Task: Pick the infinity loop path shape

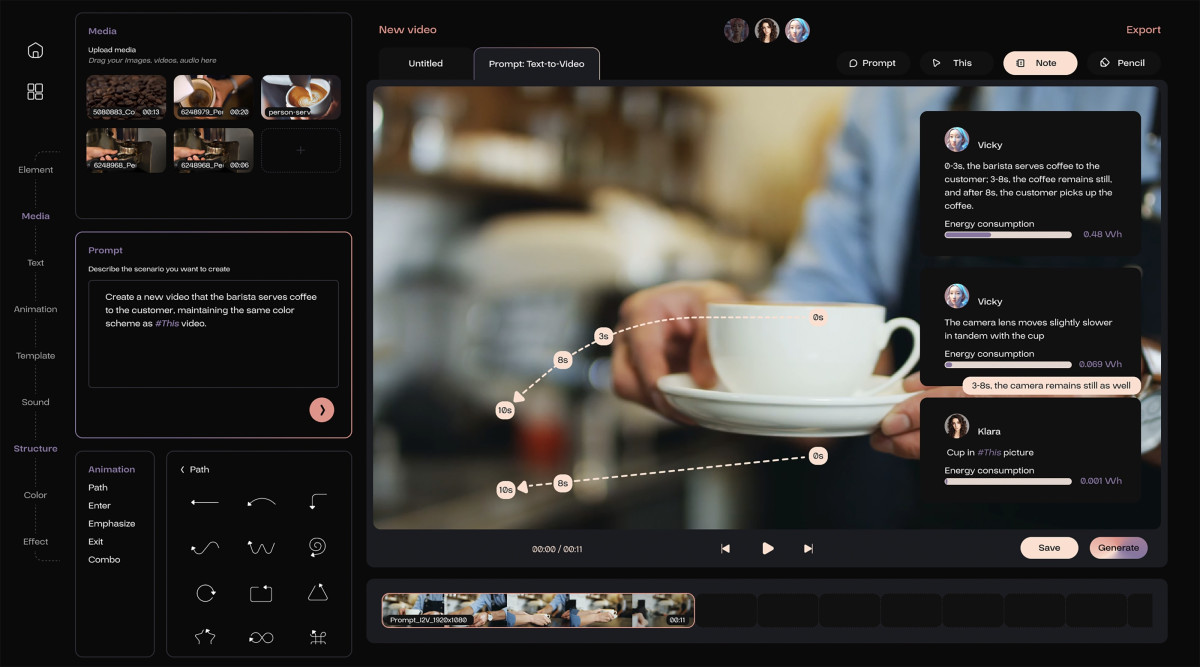Action: (x=261, y=638)
